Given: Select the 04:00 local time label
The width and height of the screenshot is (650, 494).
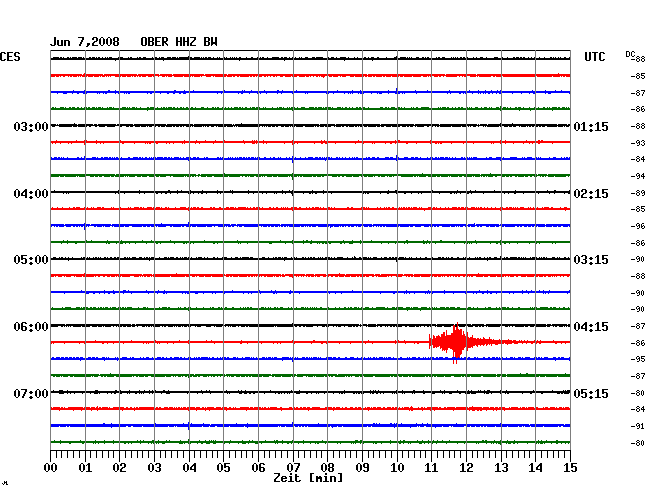Looking at the screenshot, I should 31,194.
